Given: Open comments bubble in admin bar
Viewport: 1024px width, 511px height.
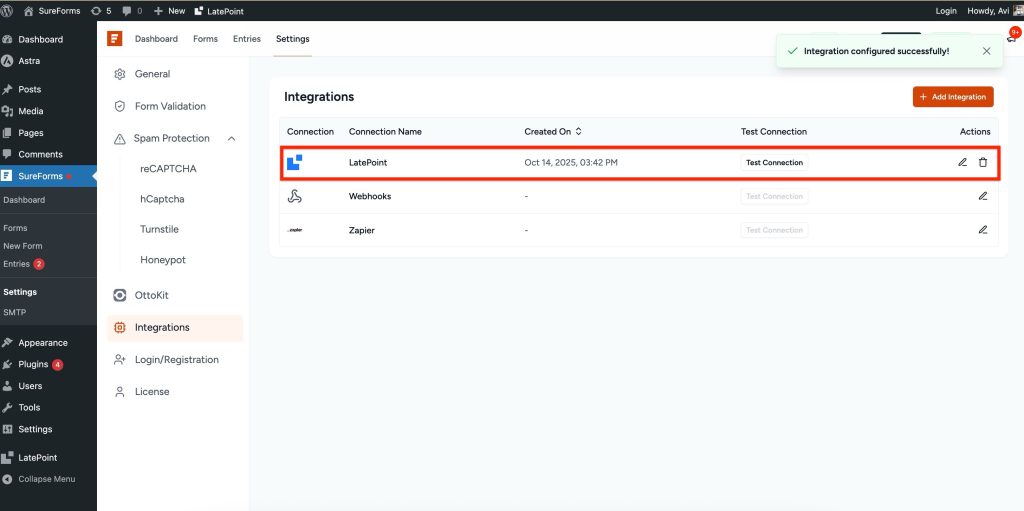Looking at the screenshot, I should click(x=132, y=10).
